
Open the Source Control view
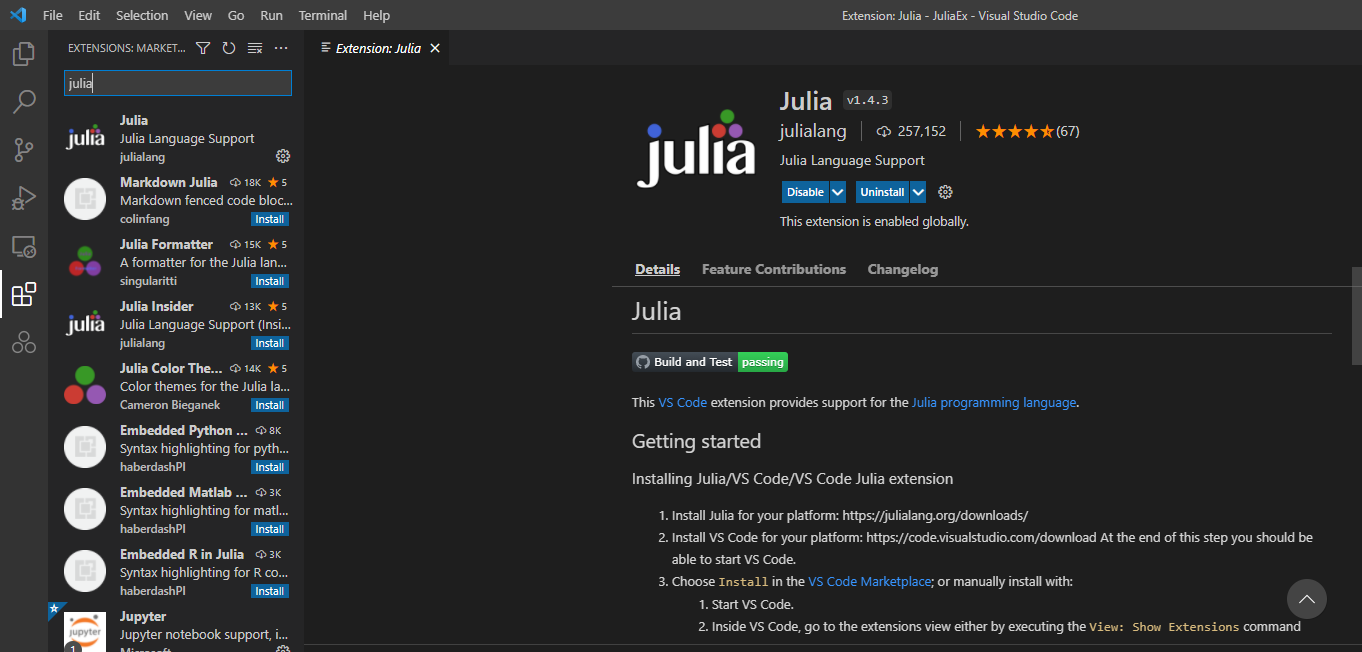[x=24, y=150]
